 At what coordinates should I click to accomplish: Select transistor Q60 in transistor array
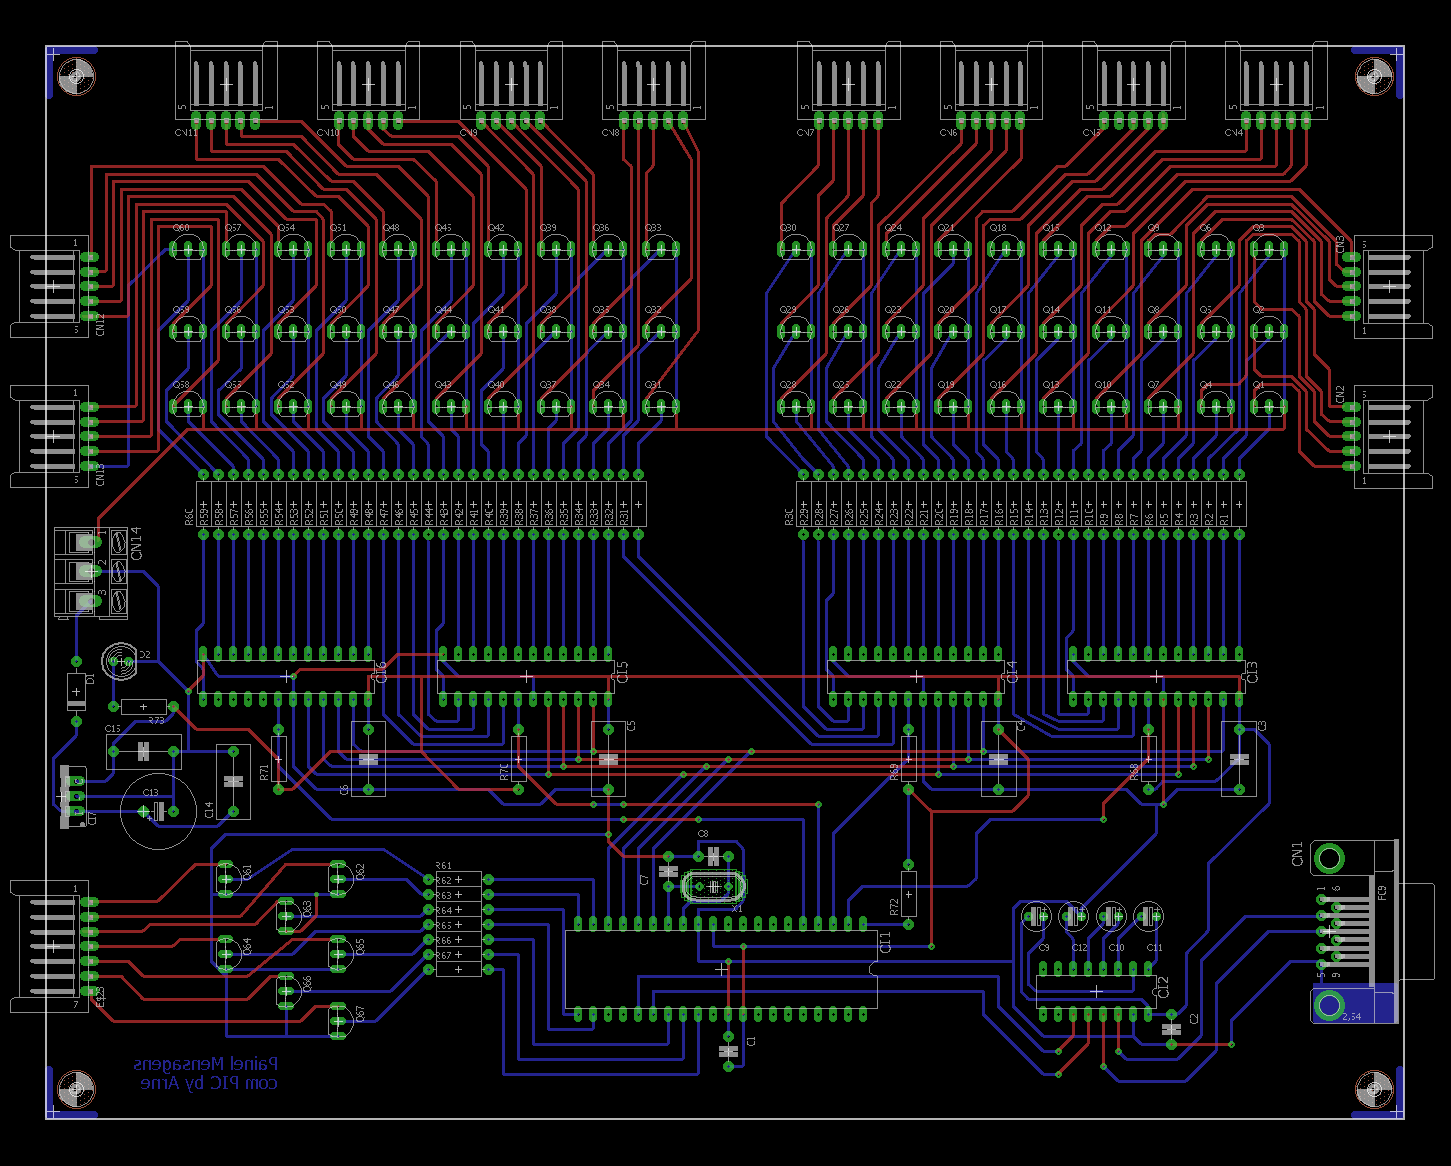tap(187, 248)
